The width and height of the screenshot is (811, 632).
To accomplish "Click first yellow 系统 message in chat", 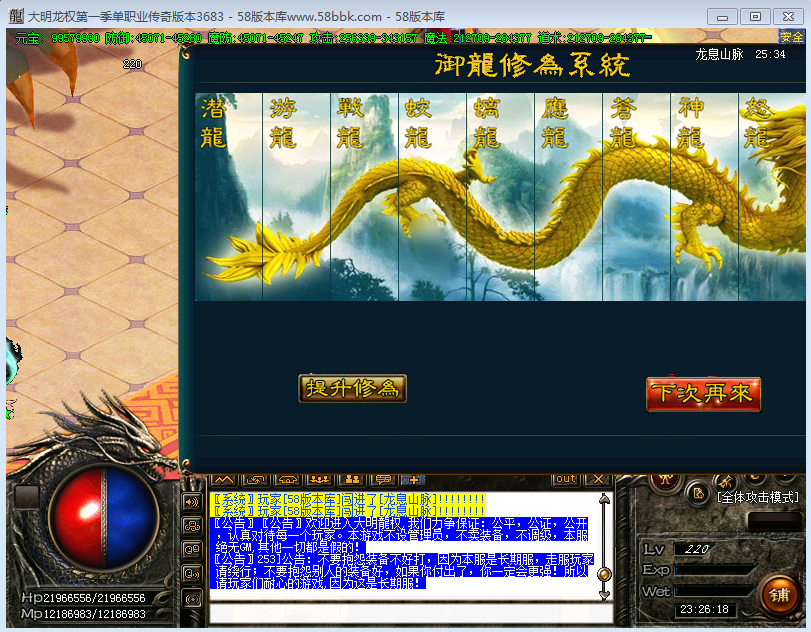I will coord(349,500).
